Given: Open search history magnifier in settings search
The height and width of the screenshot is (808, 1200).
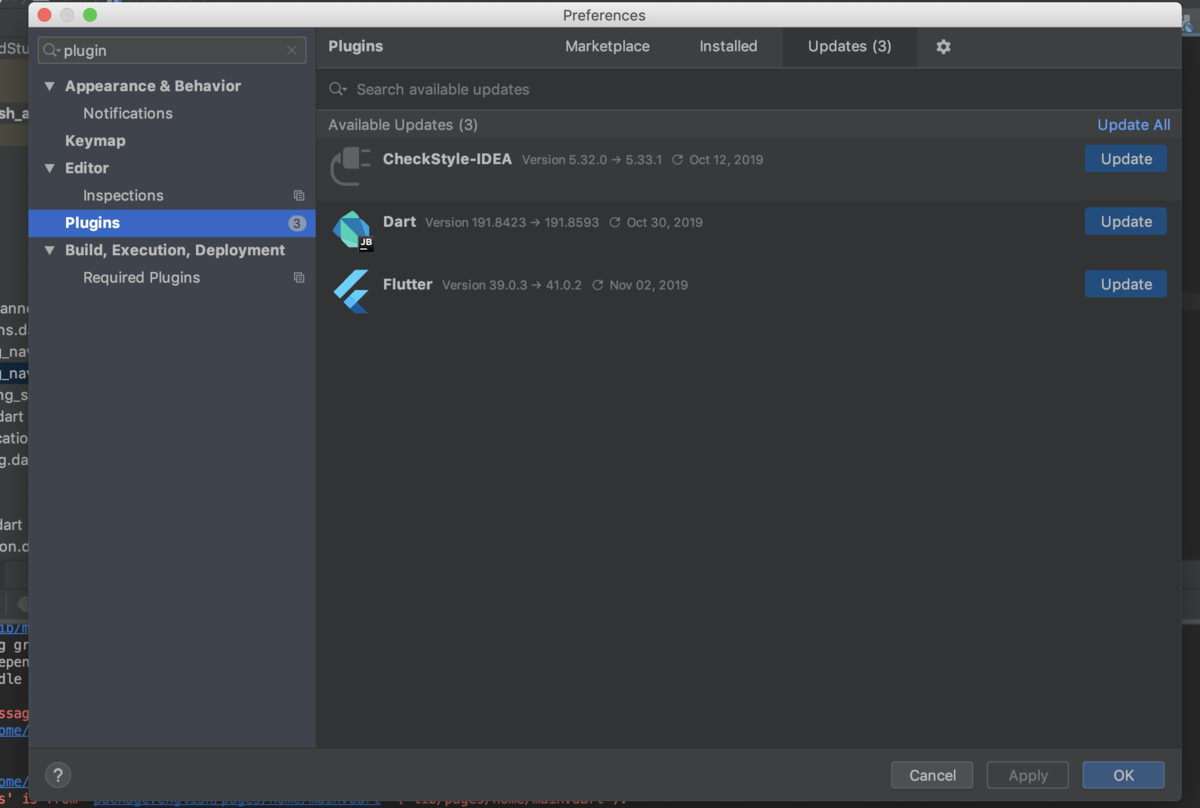Looking at the screenshot, I should [52, 50].
